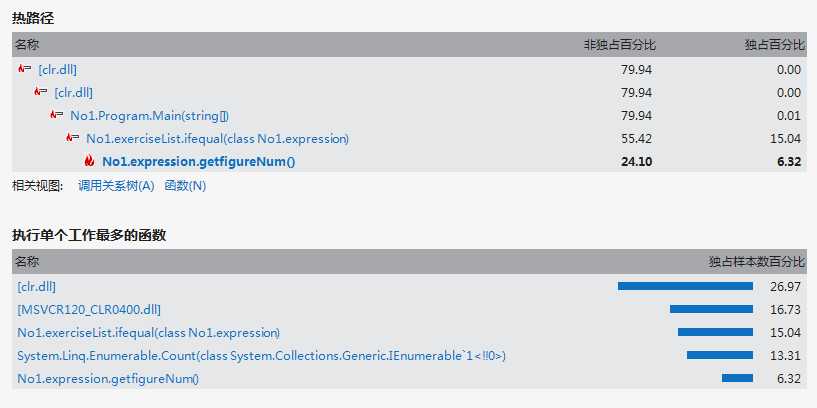Image resolution: width=817 pixels, height=408 pixels.
Task: Open nested [clr.dll] hot path entry
Action: (73, 93)
